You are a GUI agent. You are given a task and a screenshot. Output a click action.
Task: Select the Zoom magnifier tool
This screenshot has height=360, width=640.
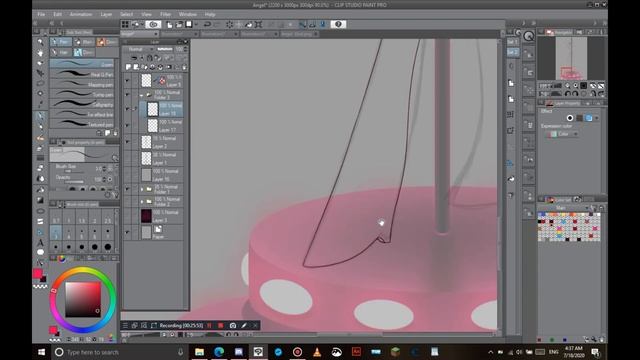click(x=40, y=42)
